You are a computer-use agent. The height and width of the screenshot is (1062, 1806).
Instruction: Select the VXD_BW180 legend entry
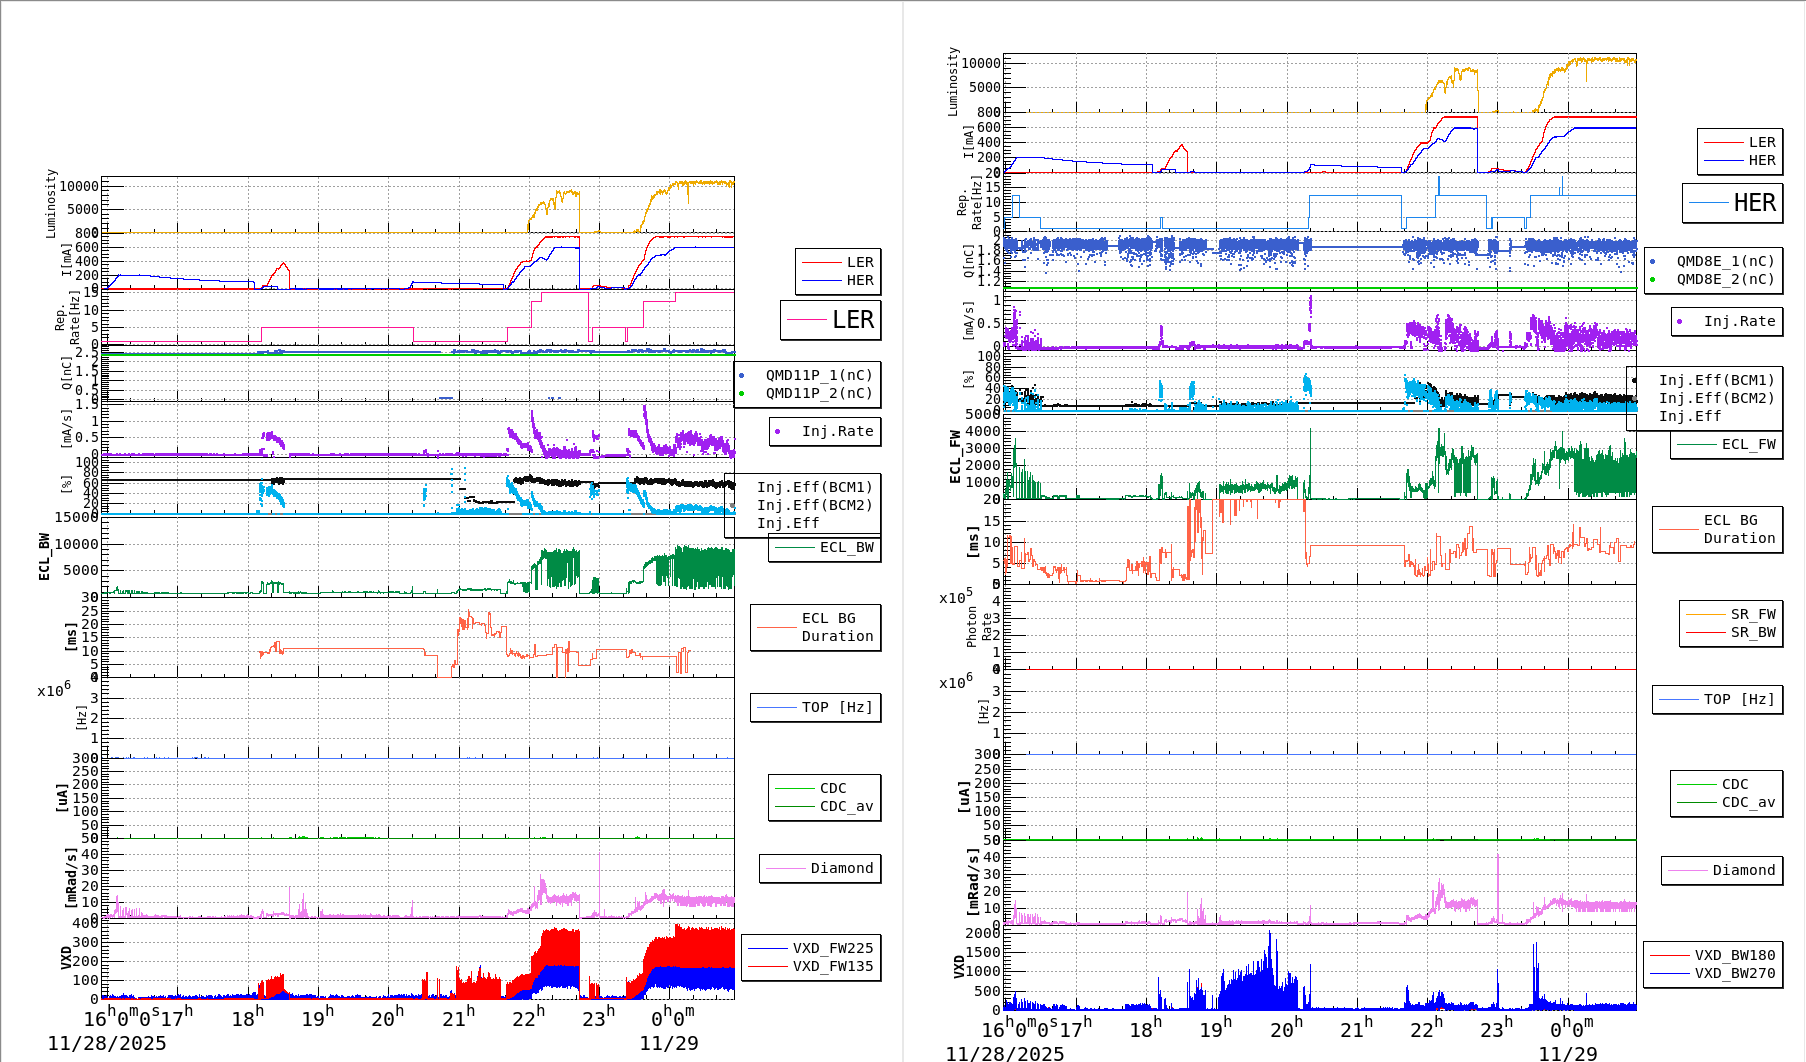tap(1734, 955)
